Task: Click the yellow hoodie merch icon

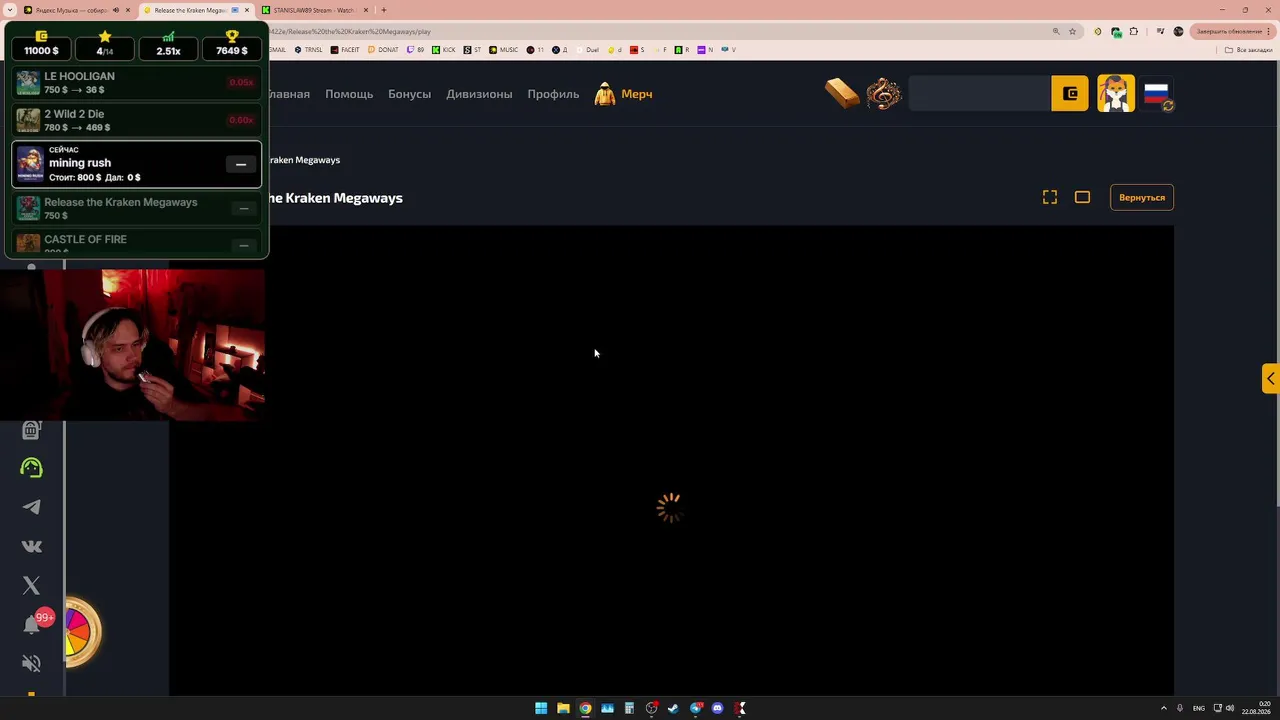Action: (x=605, y=94)
